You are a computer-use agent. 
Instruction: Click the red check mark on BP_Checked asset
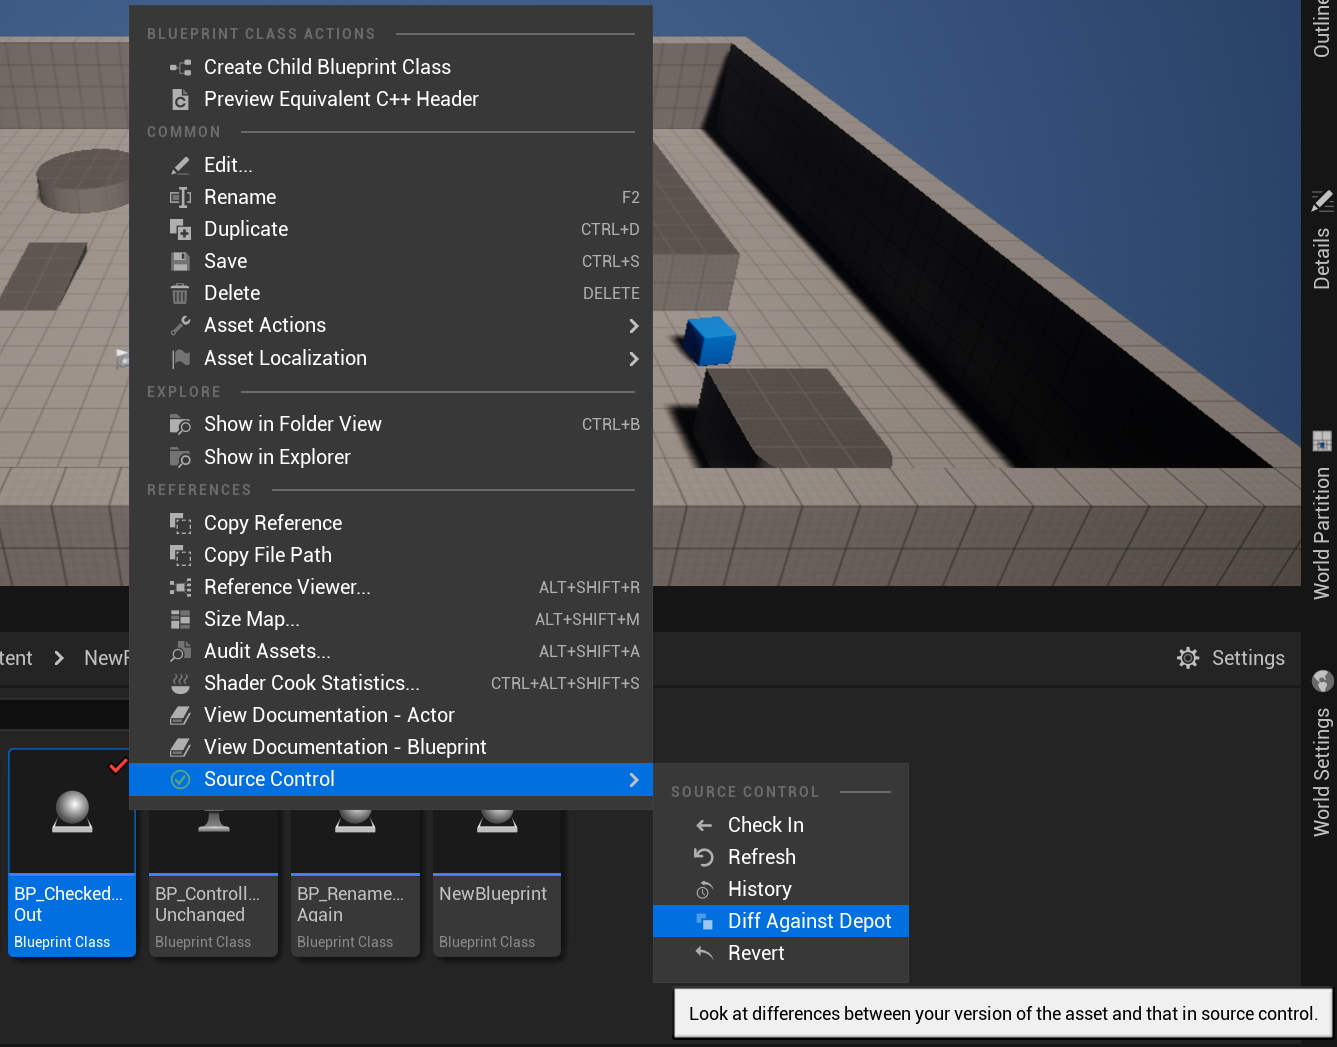[x=118, y=766]
